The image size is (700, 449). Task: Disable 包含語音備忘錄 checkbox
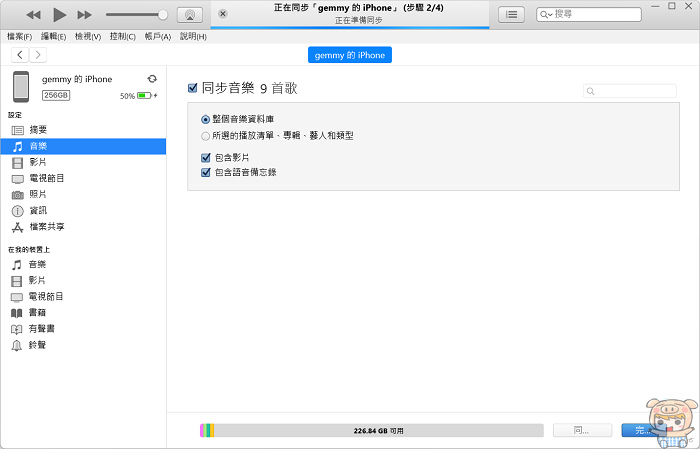pos(205,172)
